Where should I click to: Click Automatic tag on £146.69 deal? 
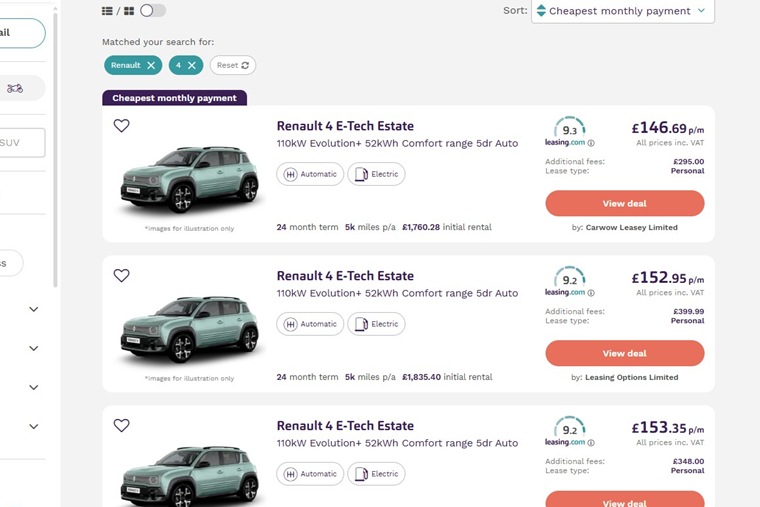click(310, 174)
